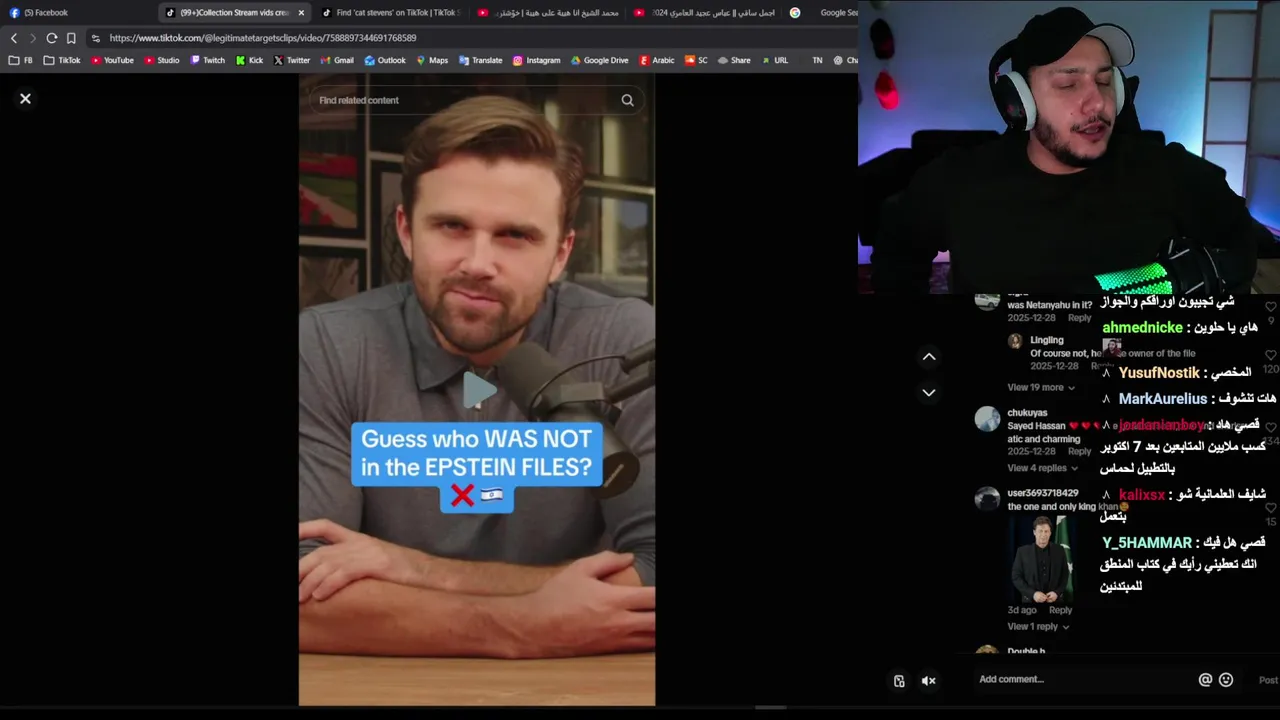Open the Outlook bookmark

(385, 60)
